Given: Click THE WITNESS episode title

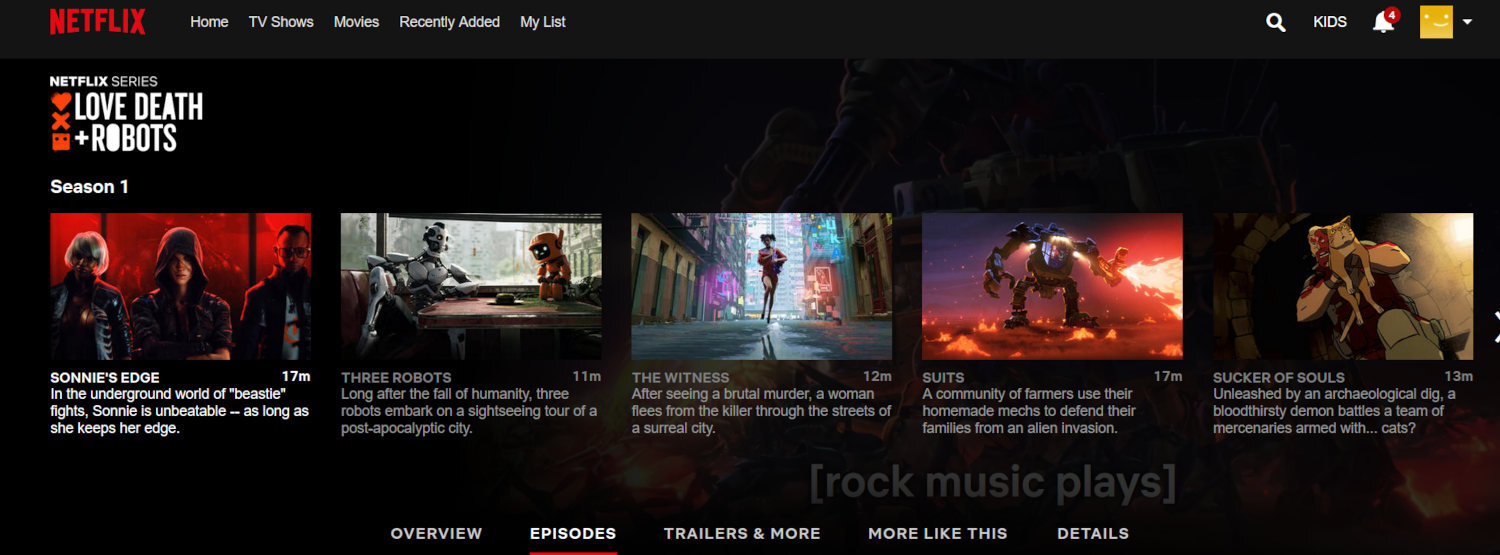Looking at the screenshot, I should point(680,378).
